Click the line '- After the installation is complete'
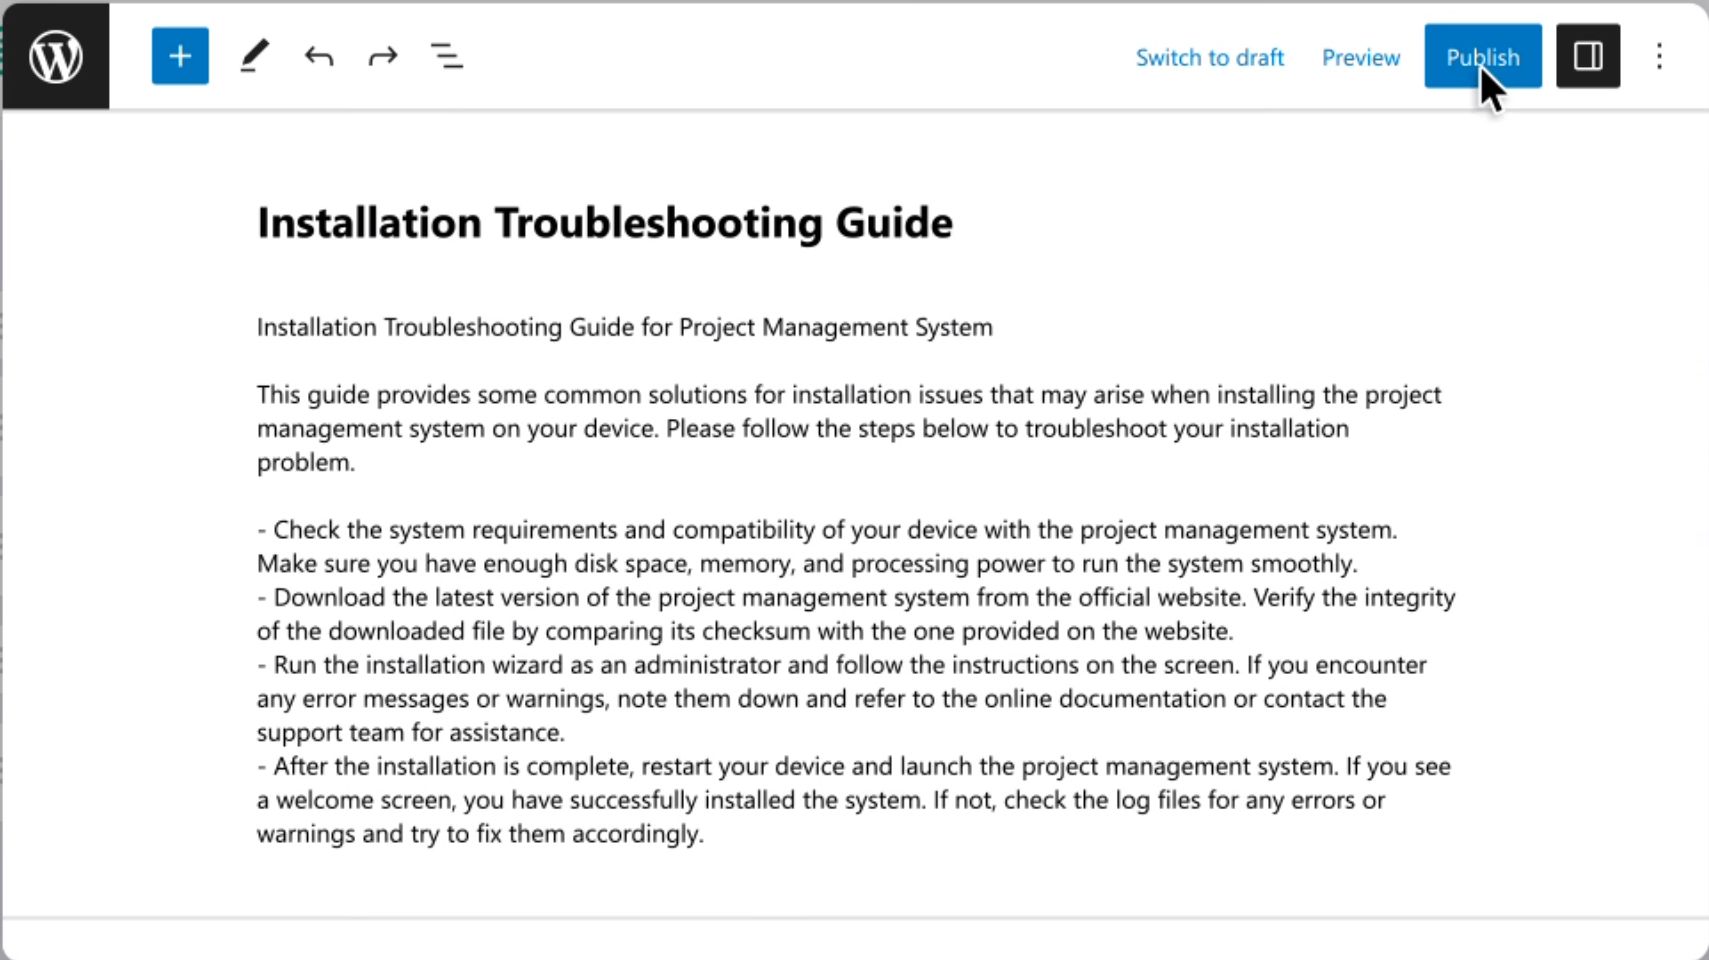Viewport: 1709px width, 960px height. (x=854, y=800)
